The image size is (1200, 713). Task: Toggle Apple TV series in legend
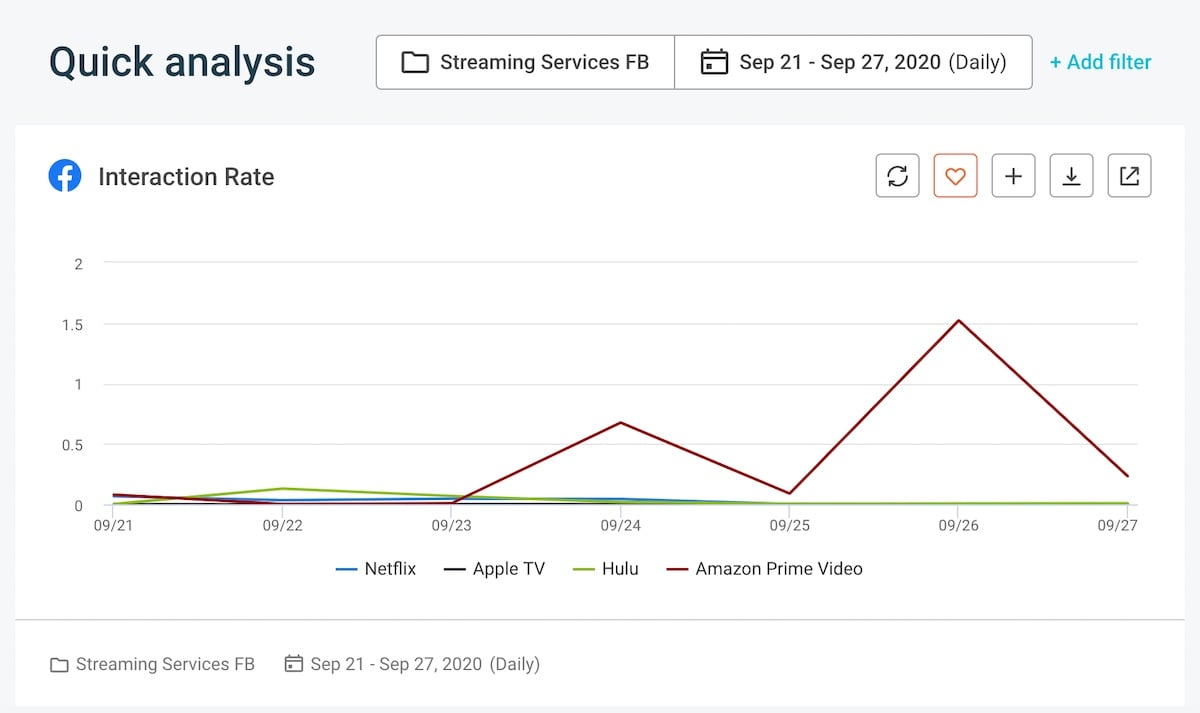(494, 569)
